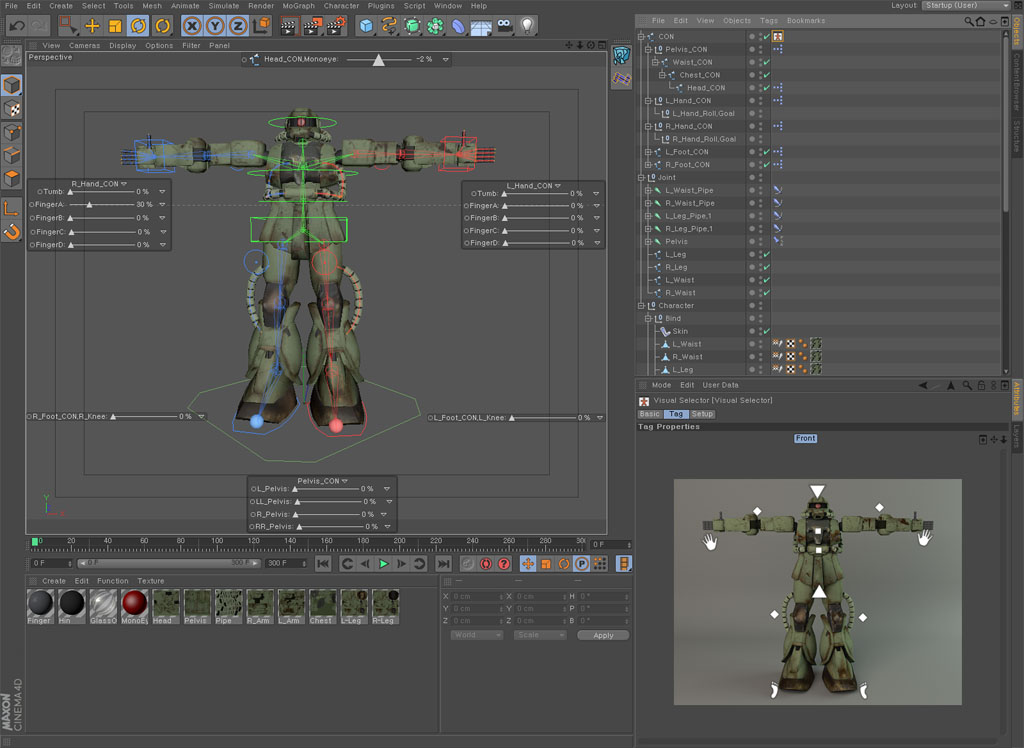Viewport: 1024px width, 748px height.
Task: Toggle the Z axis lock
Action: pyautogui.click(x=238, y=26)
